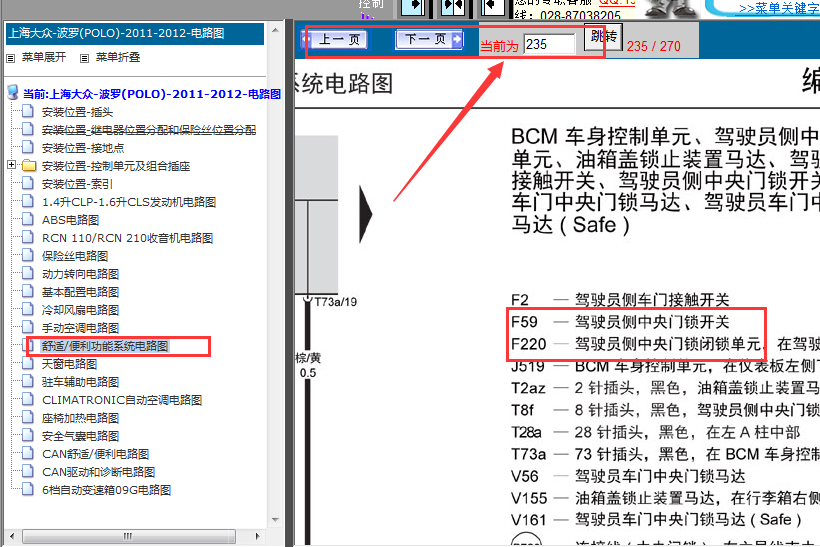Click the document icon beside 安装位置-接地点
This screenshot has width=820, height=547.
click(x=28, y=147)
